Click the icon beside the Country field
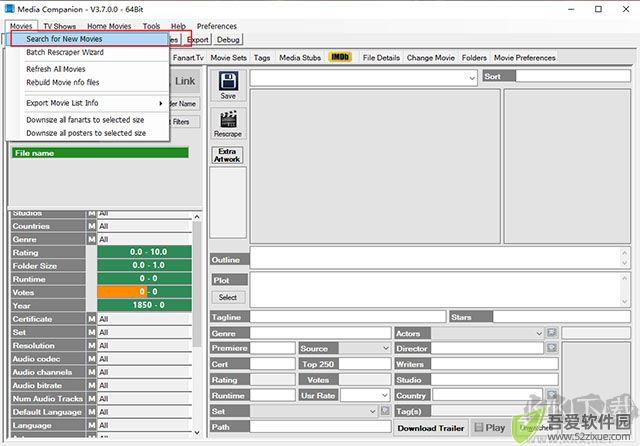The width and height of the screenshot is (640, 446). (x=551, y=395)
